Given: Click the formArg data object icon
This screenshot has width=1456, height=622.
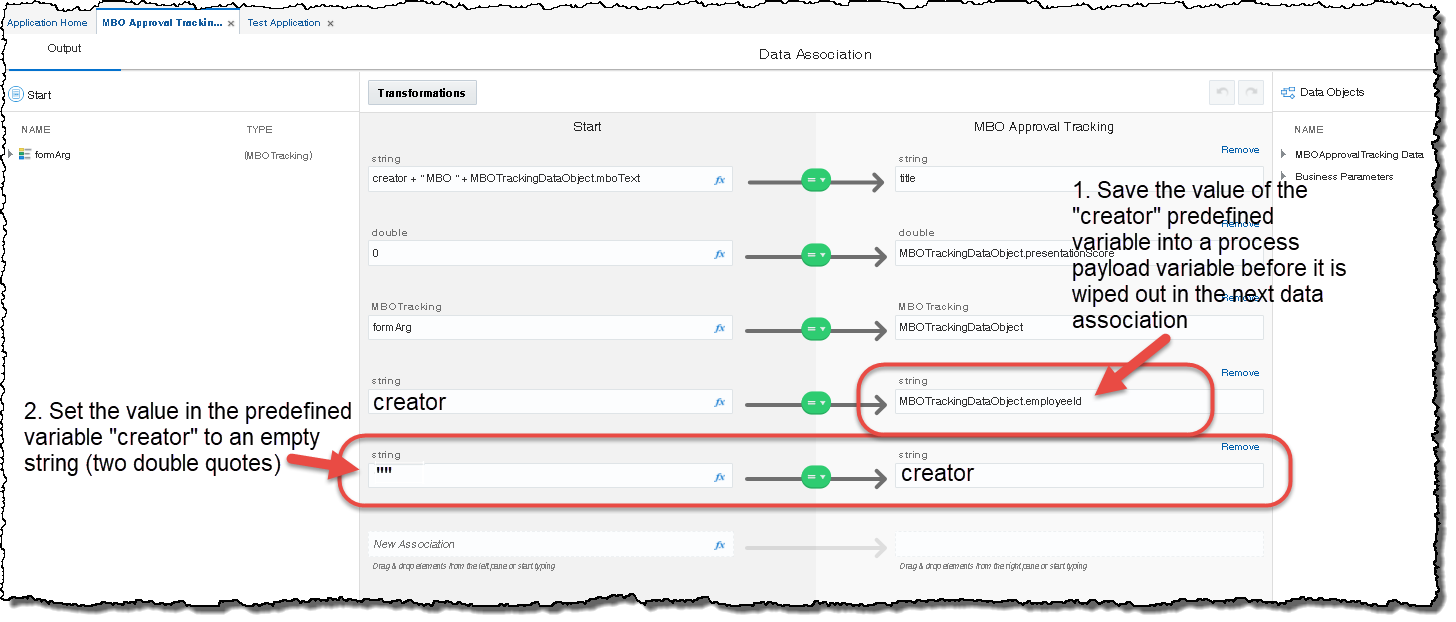Looking at the screenshot, I should 25,154.
